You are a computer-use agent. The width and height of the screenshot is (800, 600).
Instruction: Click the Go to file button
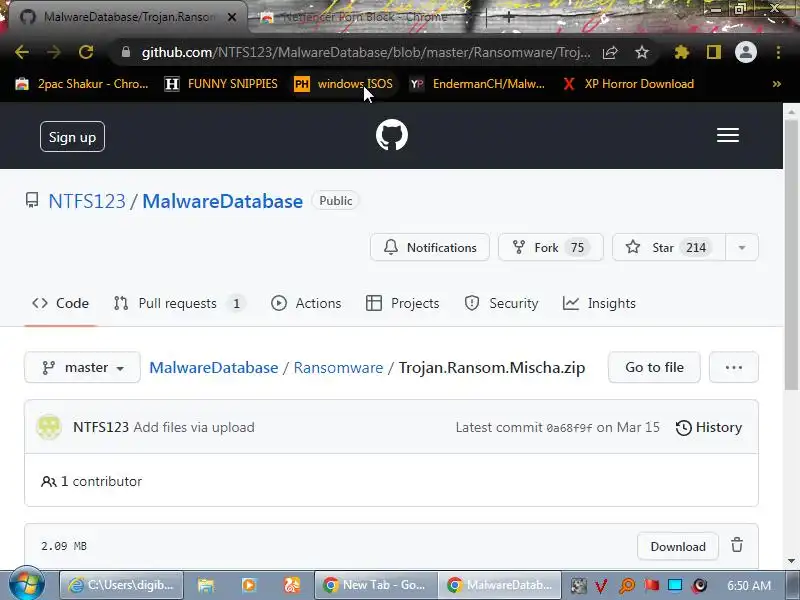654,367
